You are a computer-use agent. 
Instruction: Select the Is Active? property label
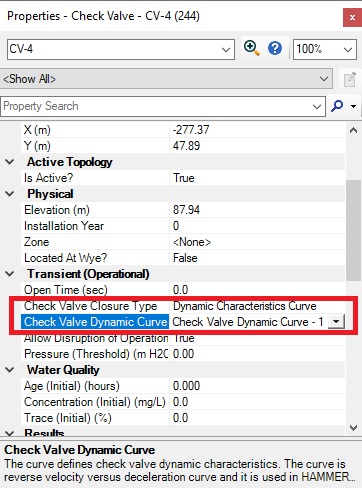48,178
